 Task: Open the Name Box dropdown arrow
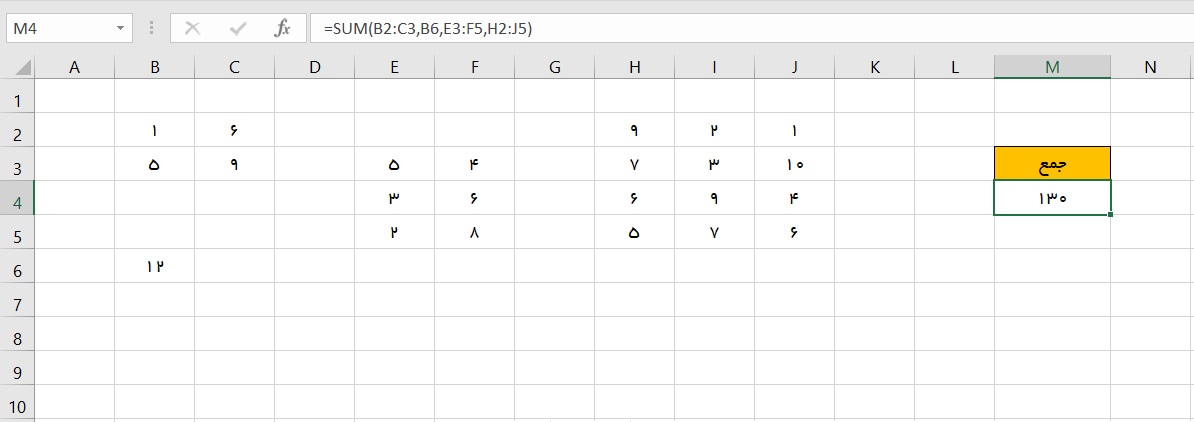(x=121, y=28)
